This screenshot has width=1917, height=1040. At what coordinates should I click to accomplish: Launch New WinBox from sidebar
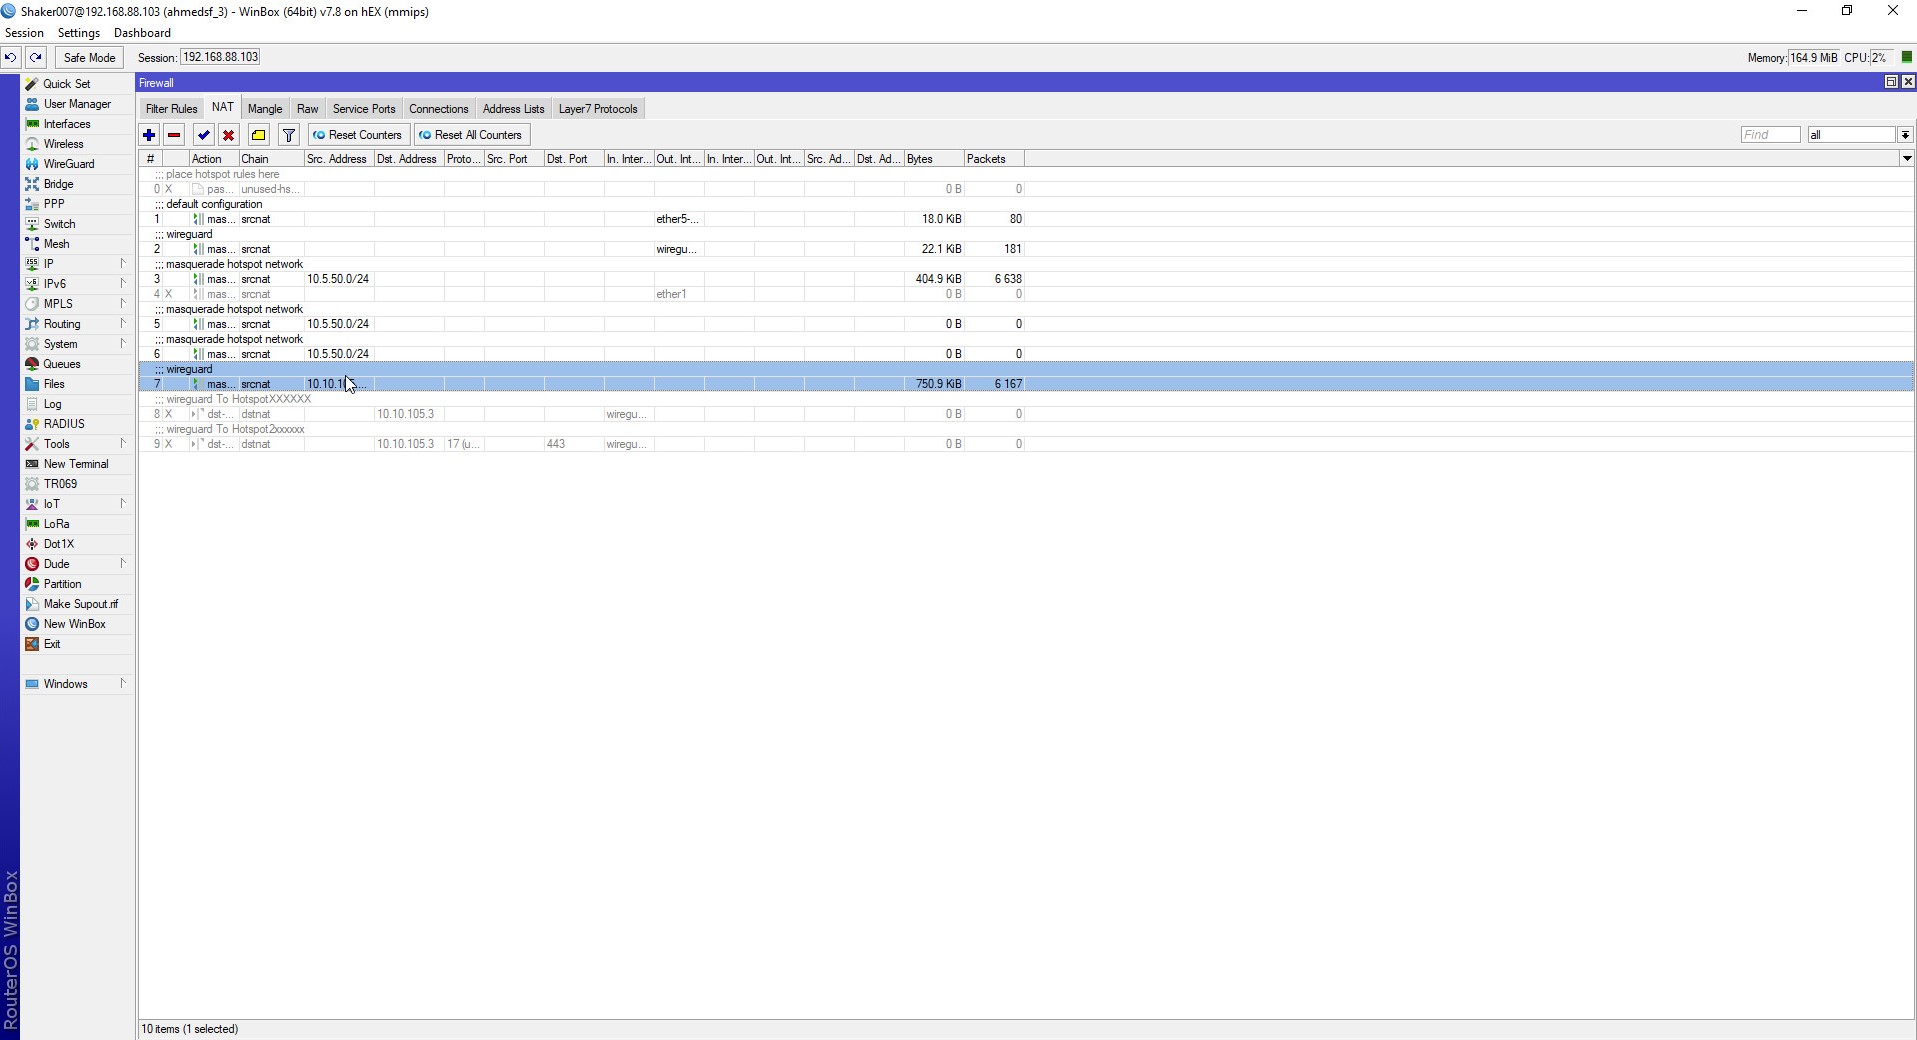pyautogui.click(x=78, y=624)
